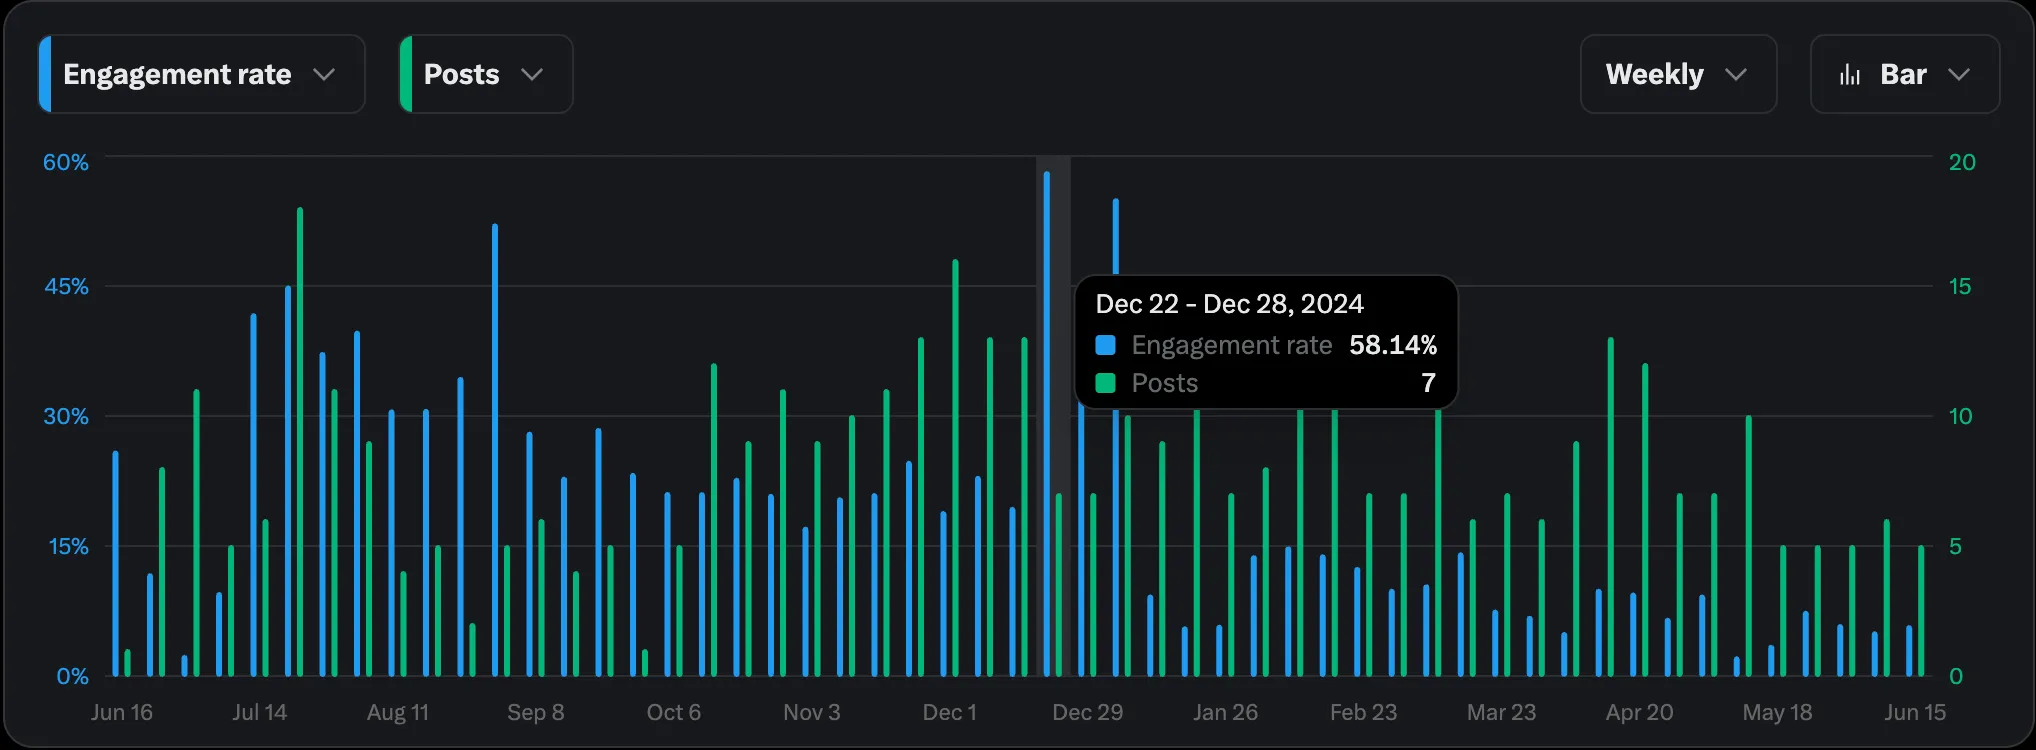Click the bar chart icon beside Bar

tap(1850, 75)
